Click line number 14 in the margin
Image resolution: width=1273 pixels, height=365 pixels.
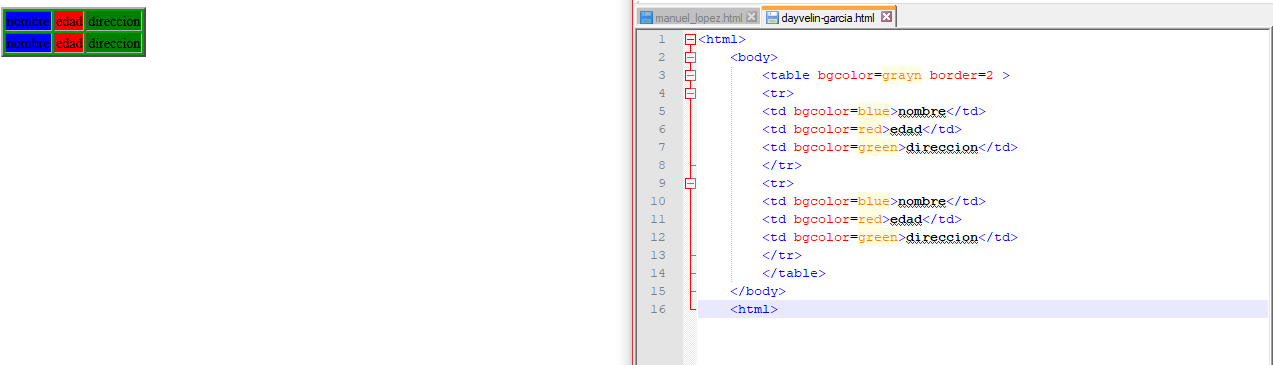(x=657, y=273)
